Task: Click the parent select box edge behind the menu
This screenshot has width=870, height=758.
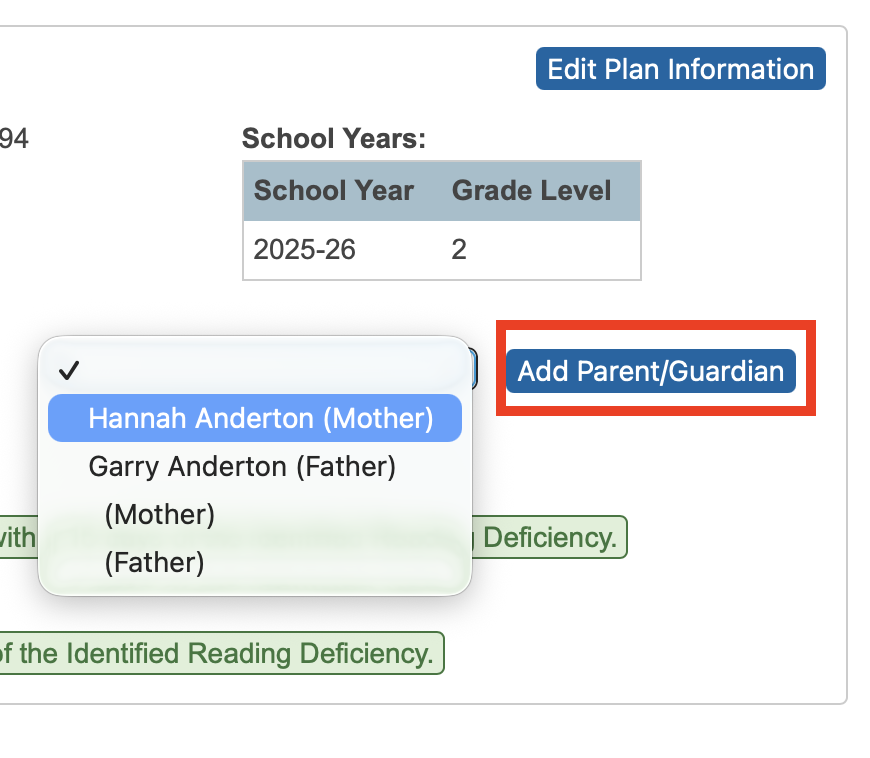Action: 475,369
